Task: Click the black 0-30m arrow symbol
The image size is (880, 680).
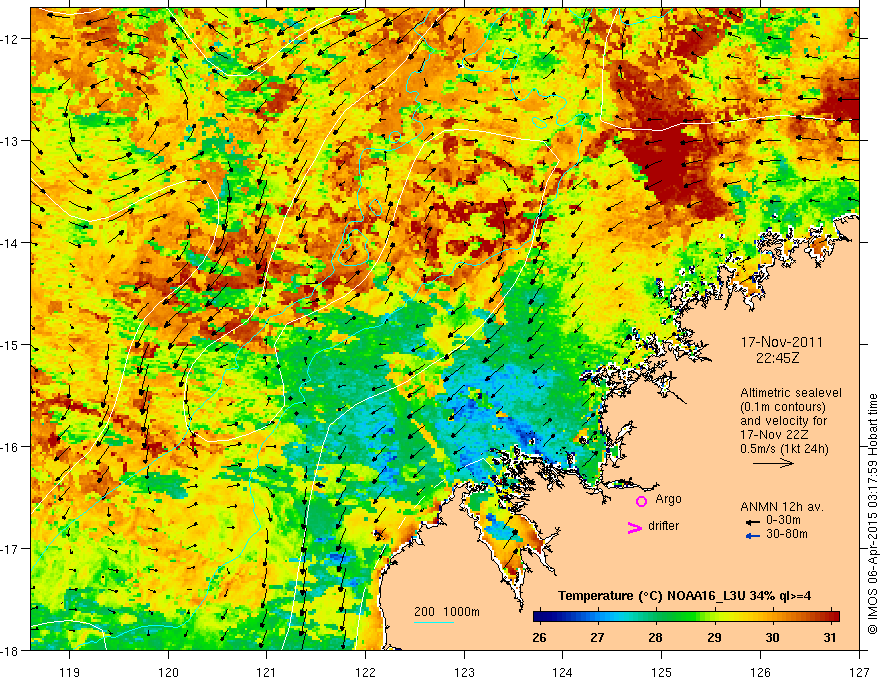Action: pos(753,522)
